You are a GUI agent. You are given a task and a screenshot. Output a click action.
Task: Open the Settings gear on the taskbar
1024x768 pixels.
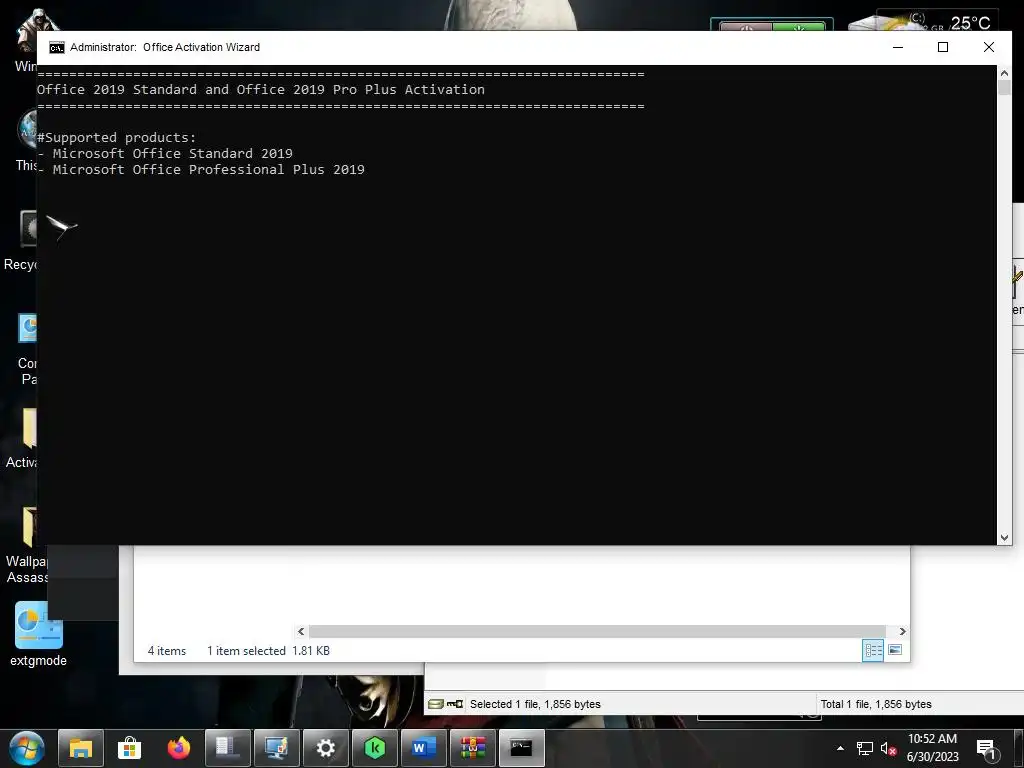click(x=325, y=748)
